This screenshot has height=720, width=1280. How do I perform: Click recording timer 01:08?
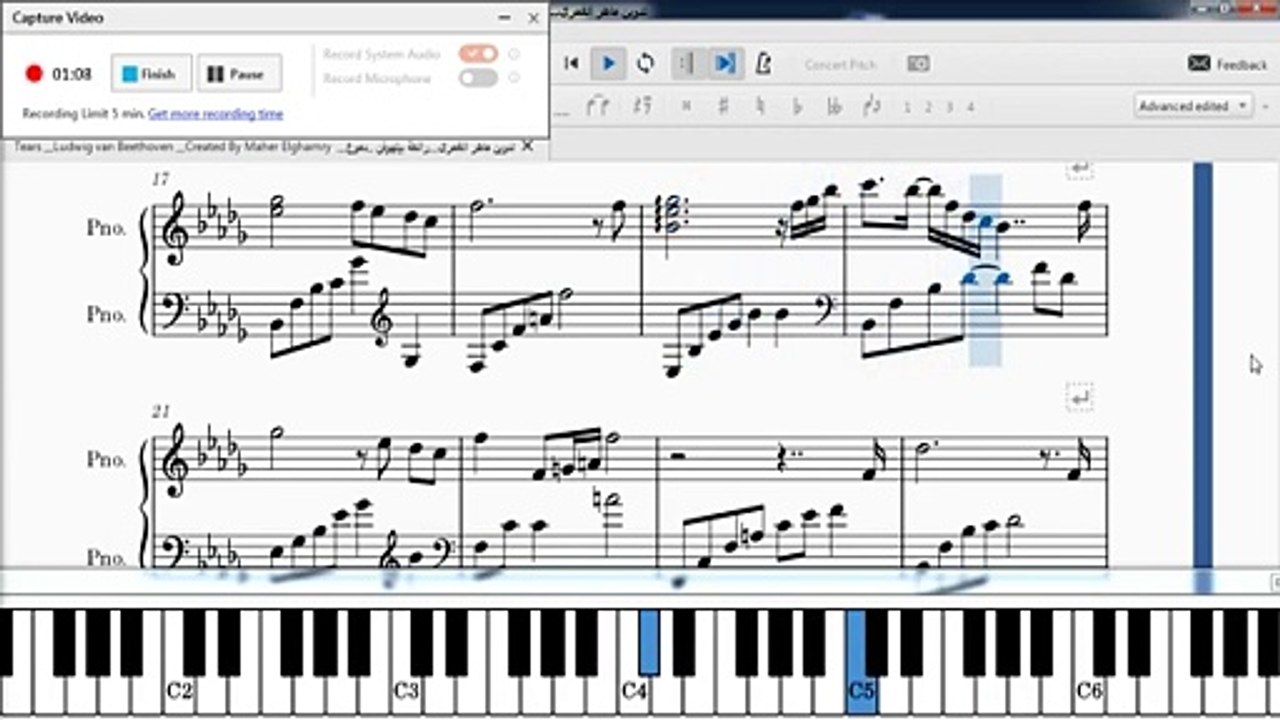point(72,74)
